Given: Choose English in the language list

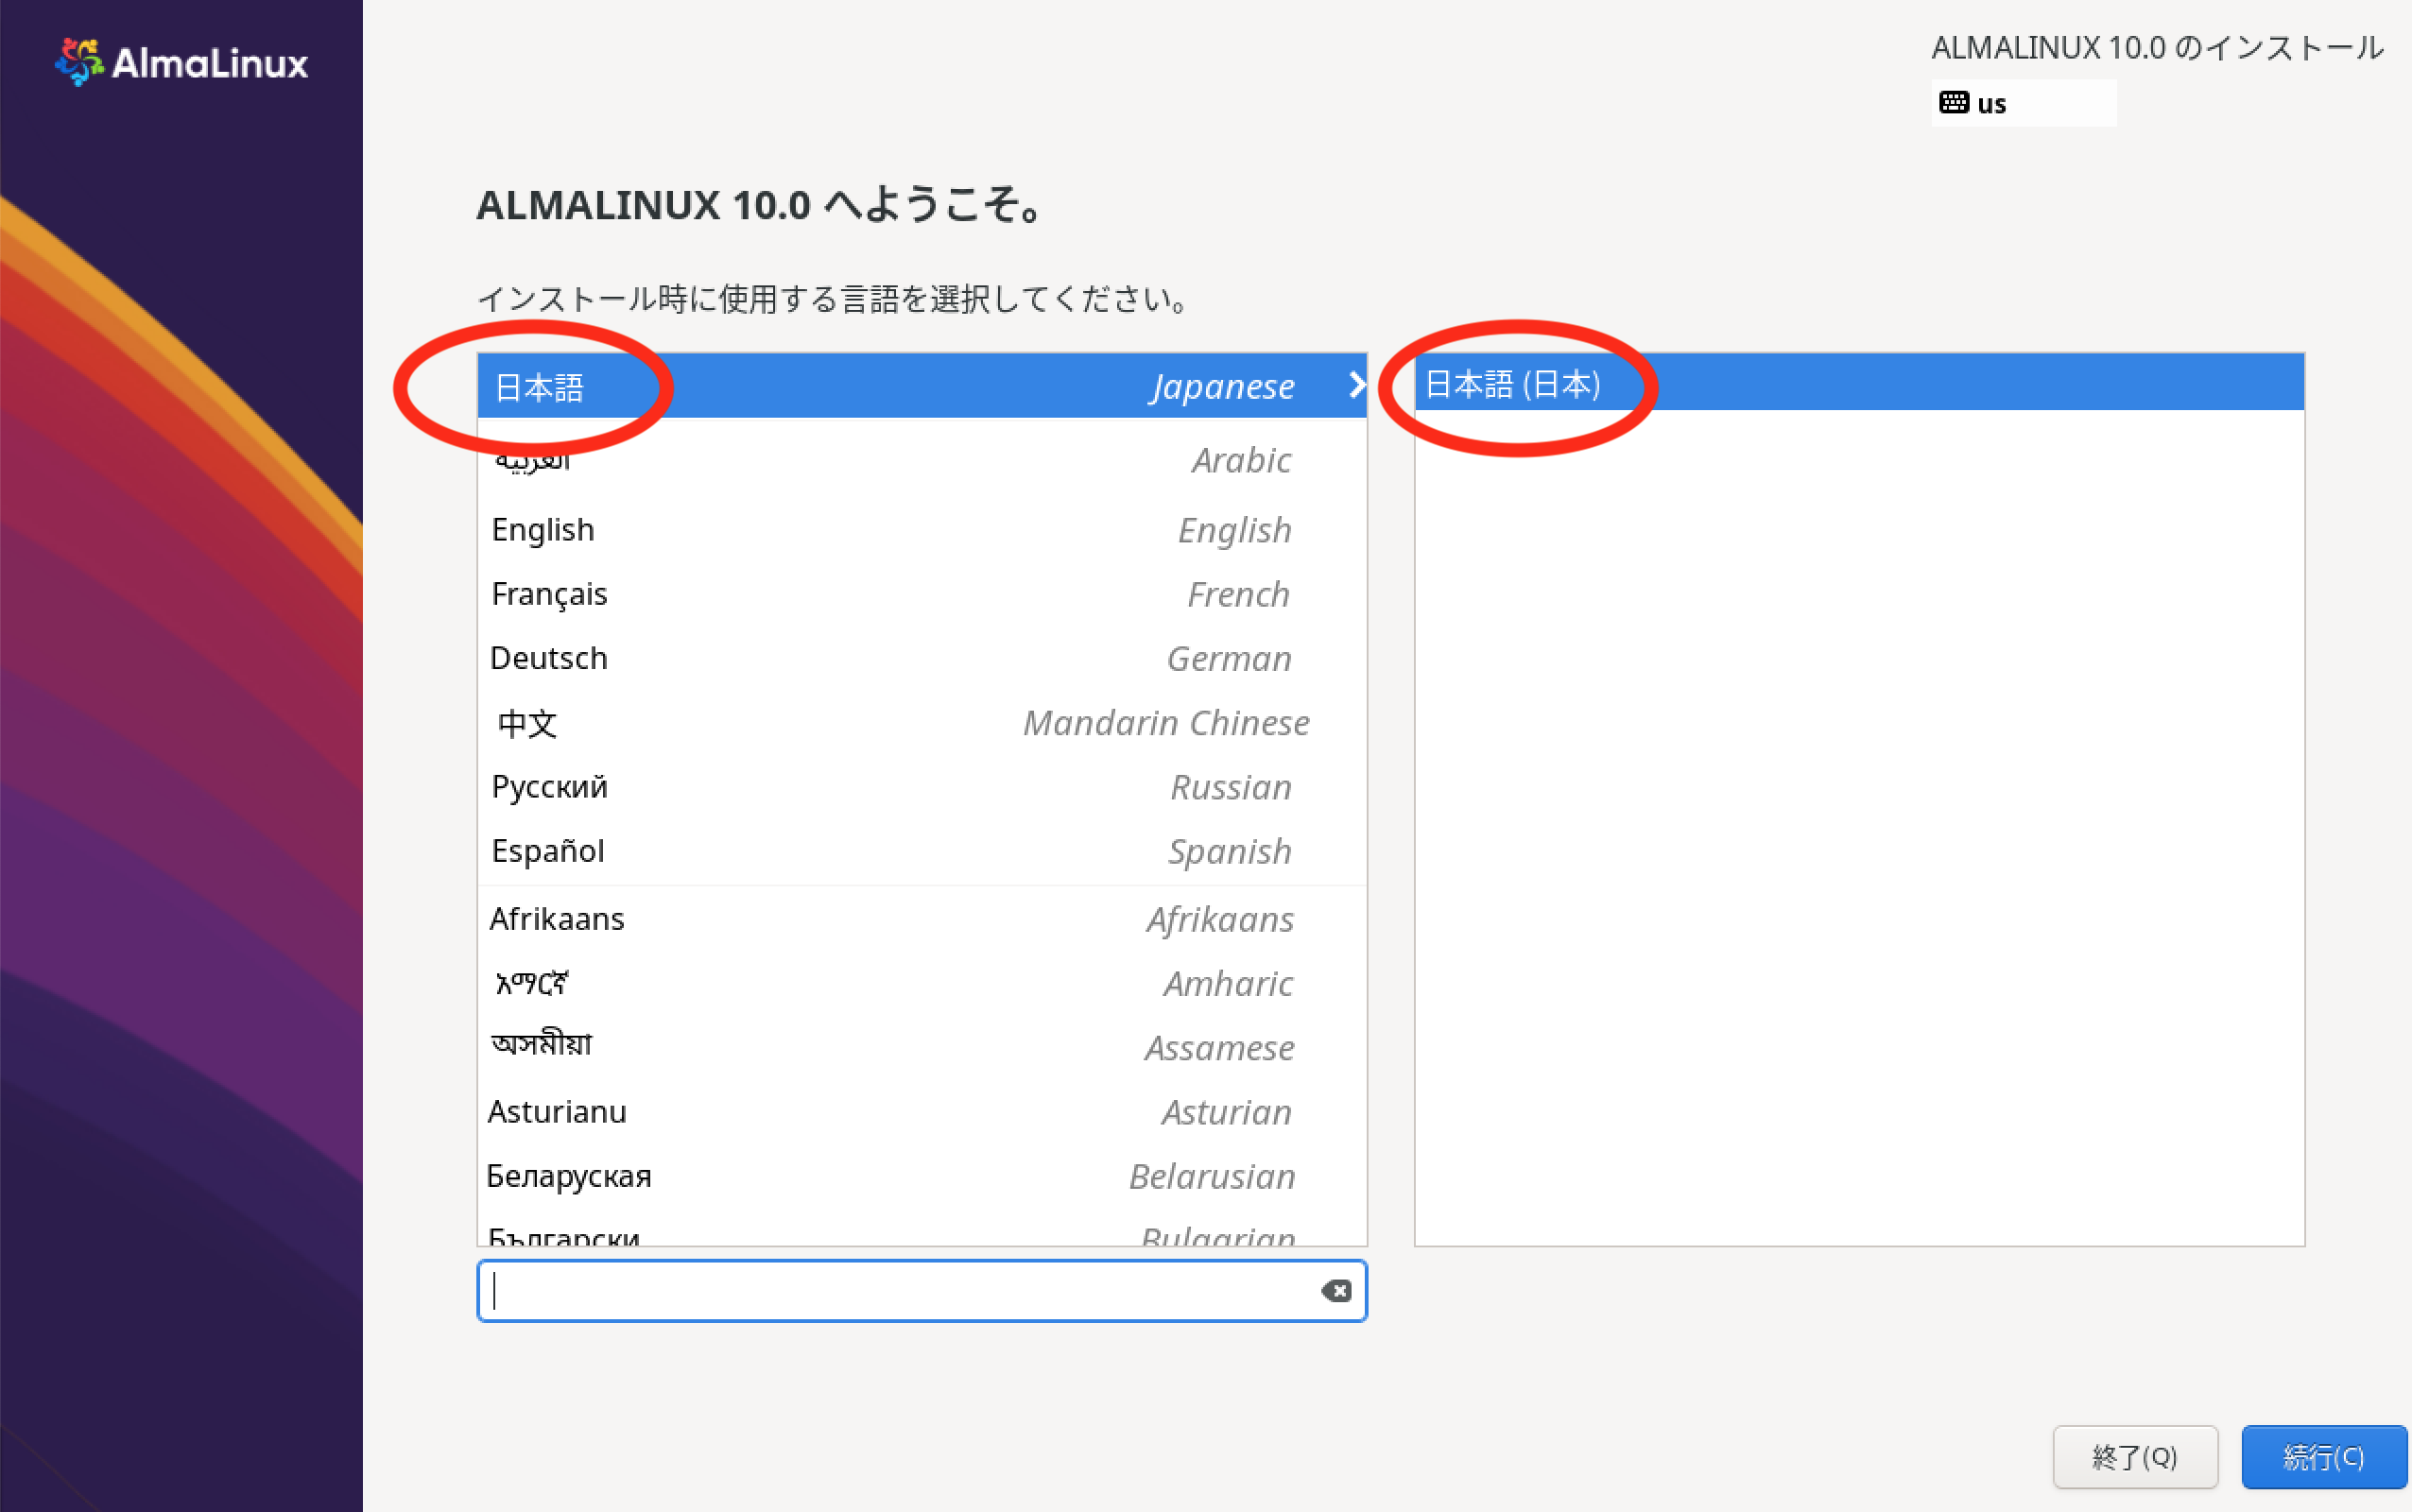Looking at the screenshot, I should (x=921, y=529).
